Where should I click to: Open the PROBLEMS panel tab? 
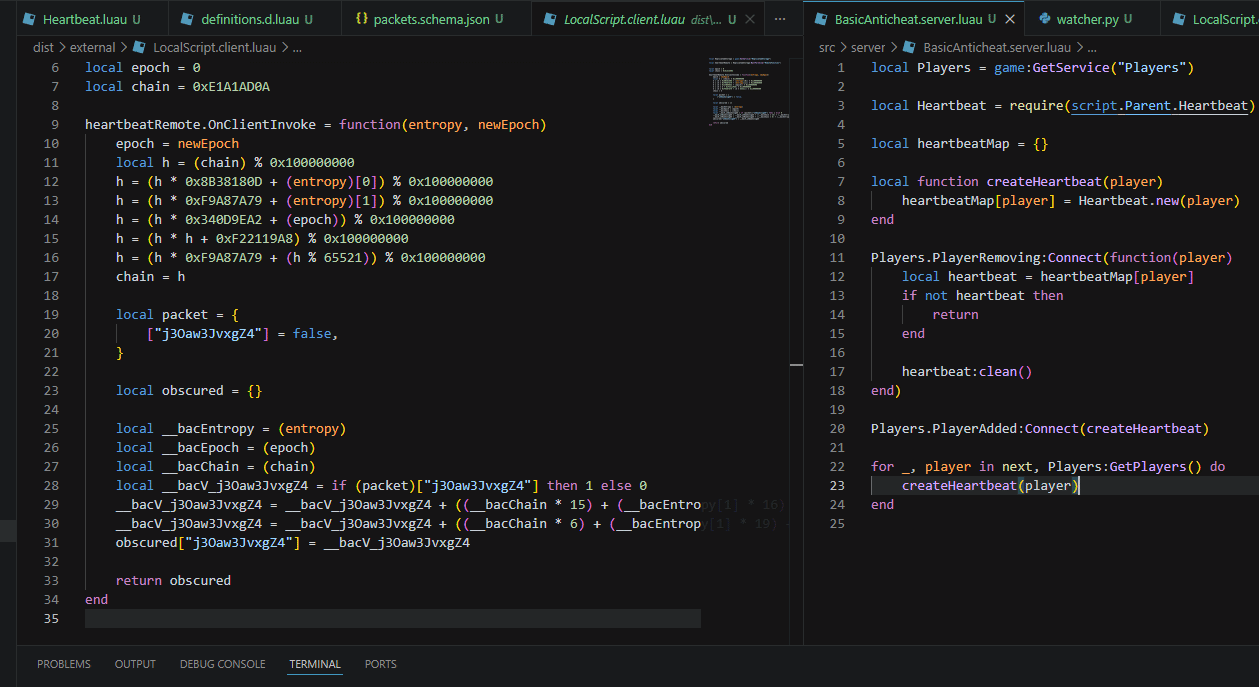pos(64,664)
